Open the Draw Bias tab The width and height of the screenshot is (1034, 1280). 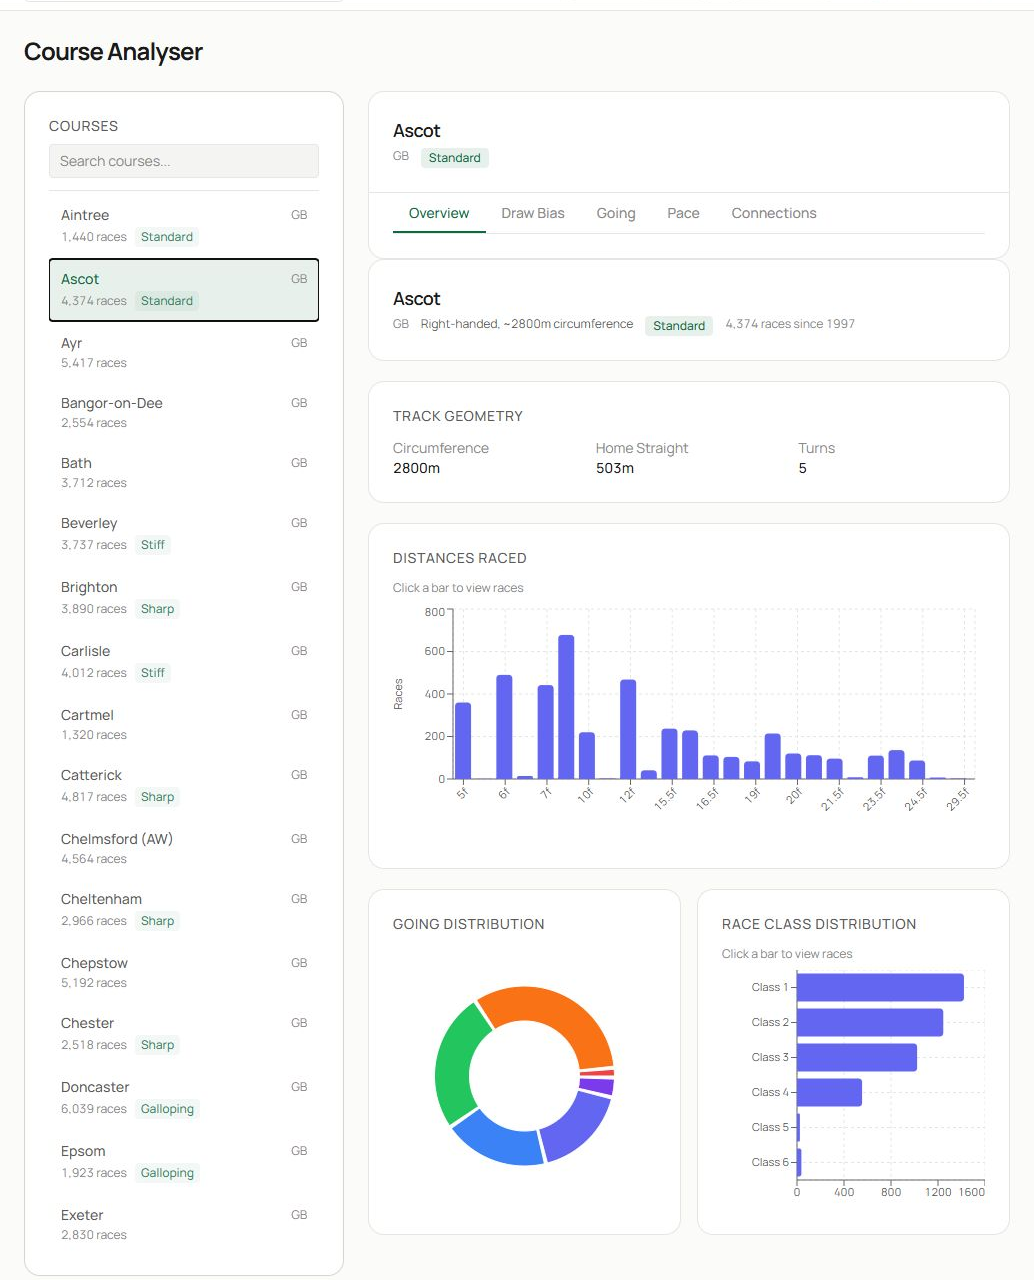click(x=533, y=213)
